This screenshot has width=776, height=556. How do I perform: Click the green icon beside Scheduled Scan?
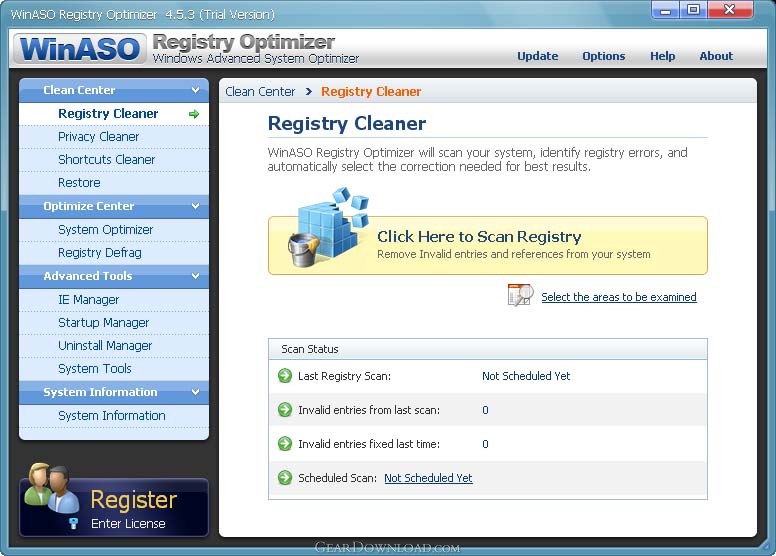[x=285, y=478]
